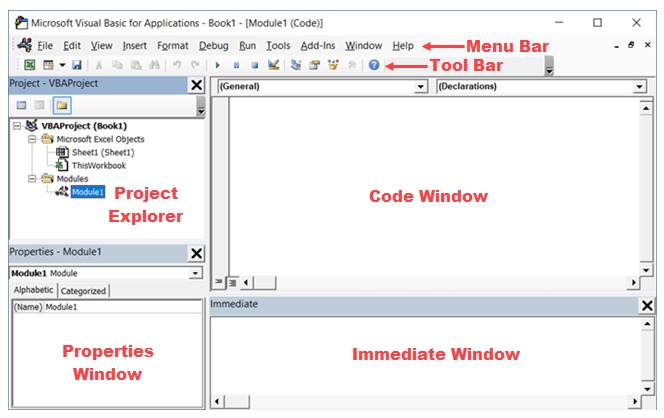The width and height of the screenshot is (664, 418).
Task: Open Visual Basic Help question mark icon
Action: [x=374, y=65]
